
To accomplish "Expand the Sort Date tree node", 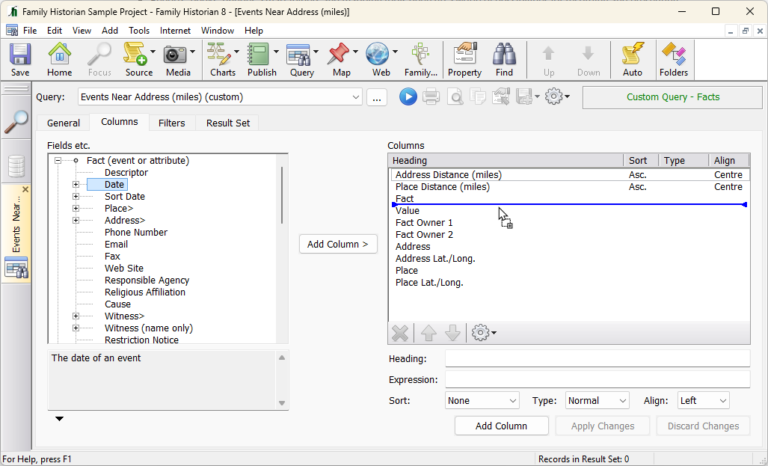I will [75, 196].
